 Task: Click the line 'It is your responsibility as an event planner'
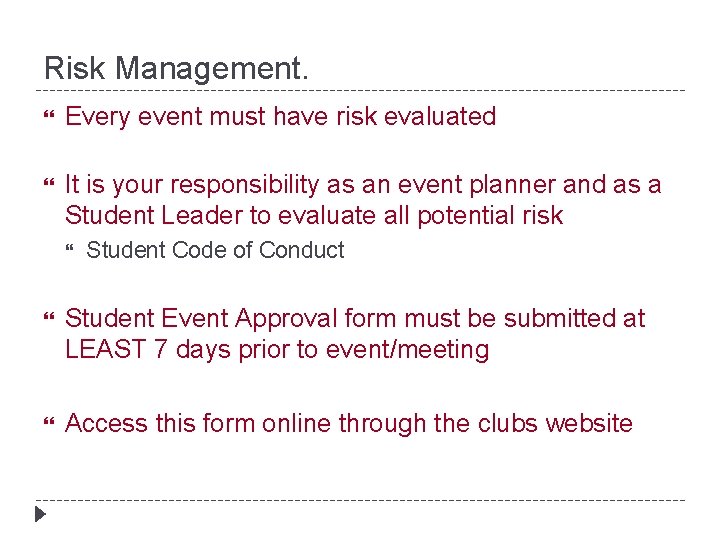point(362,184)
